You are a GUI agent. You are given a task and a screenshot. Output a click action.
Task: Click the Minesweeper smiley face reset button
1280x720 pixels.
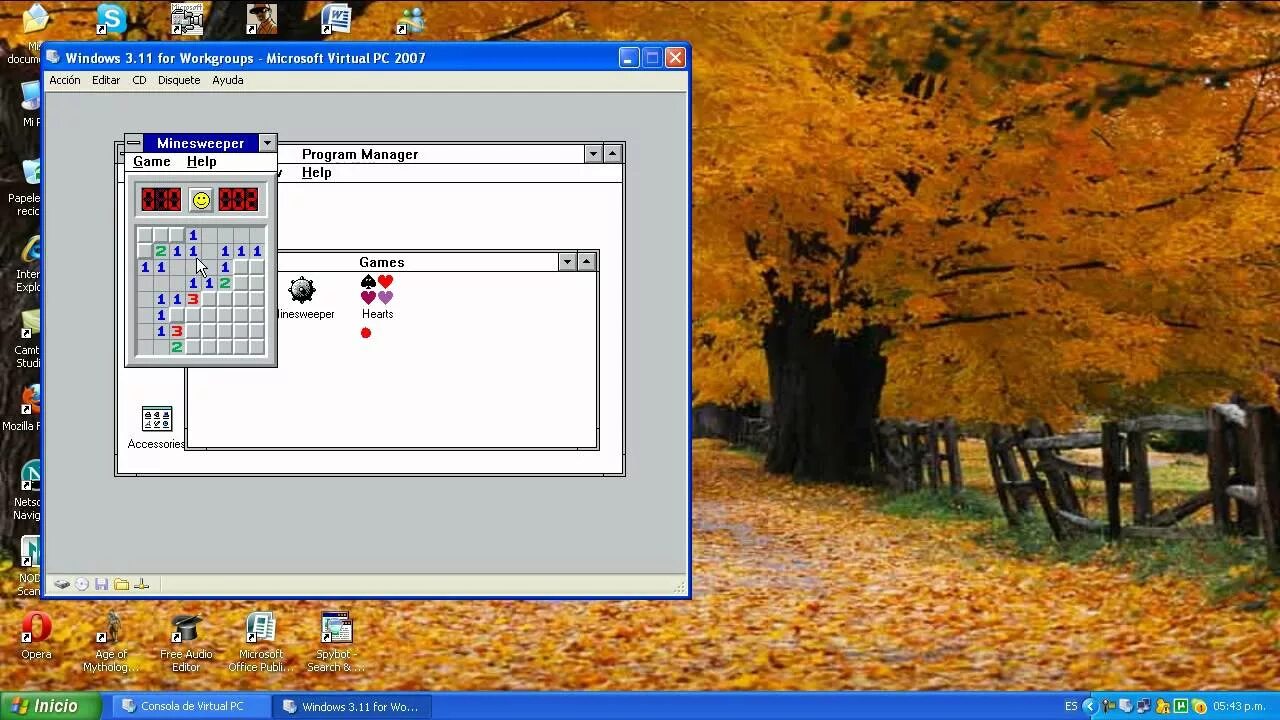tap(201, 200)
